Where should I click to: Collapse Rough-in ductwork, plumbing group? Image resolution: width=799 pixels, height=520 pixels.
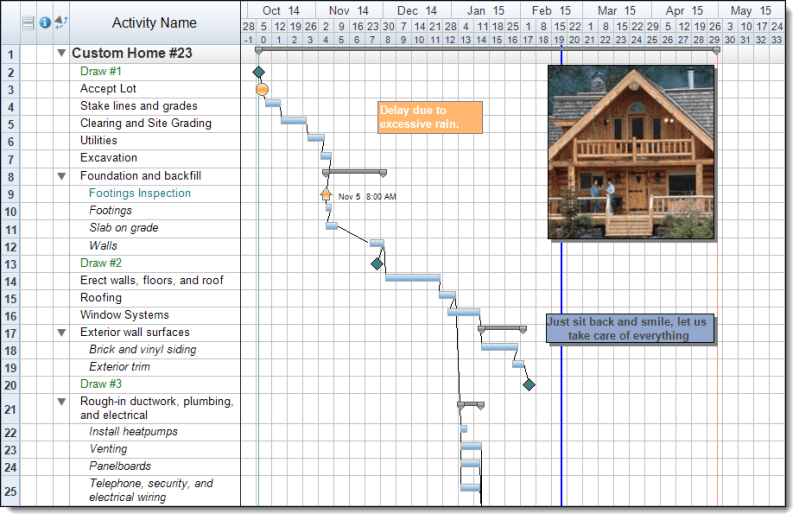tap(62, 402)
